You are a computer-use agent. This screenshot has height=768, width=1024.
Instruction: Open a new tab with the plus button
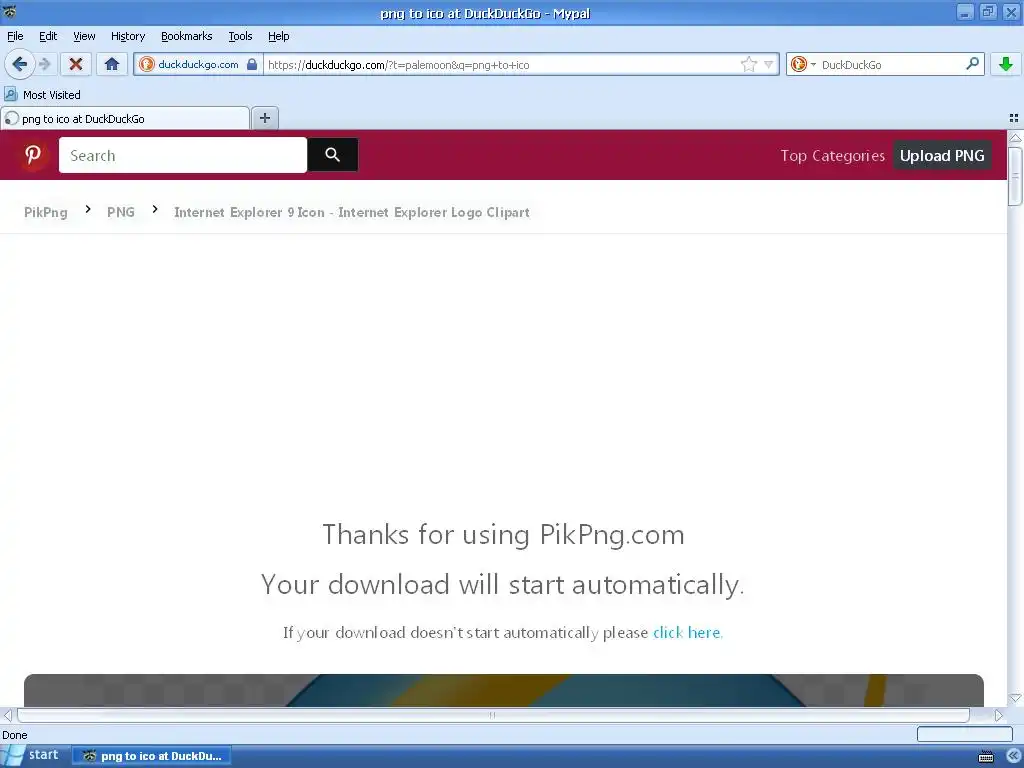[264, 118]
